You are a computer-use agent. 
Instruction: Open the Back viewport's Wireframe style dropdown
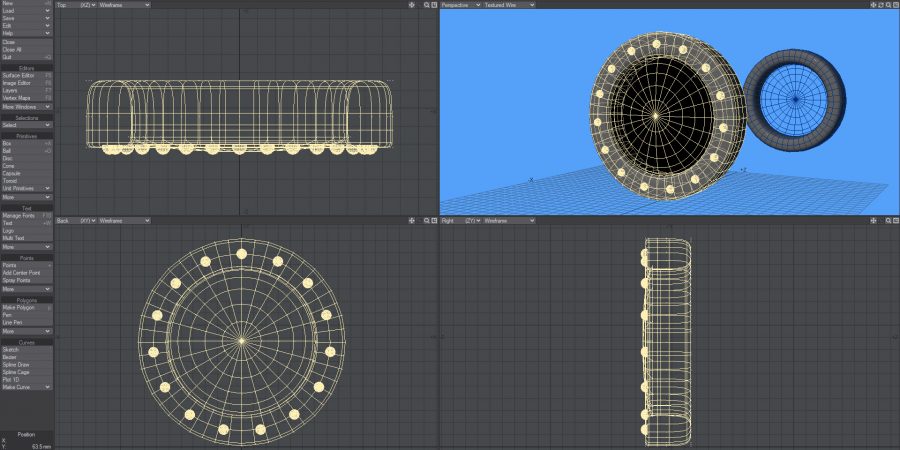[x=124, y=220]
